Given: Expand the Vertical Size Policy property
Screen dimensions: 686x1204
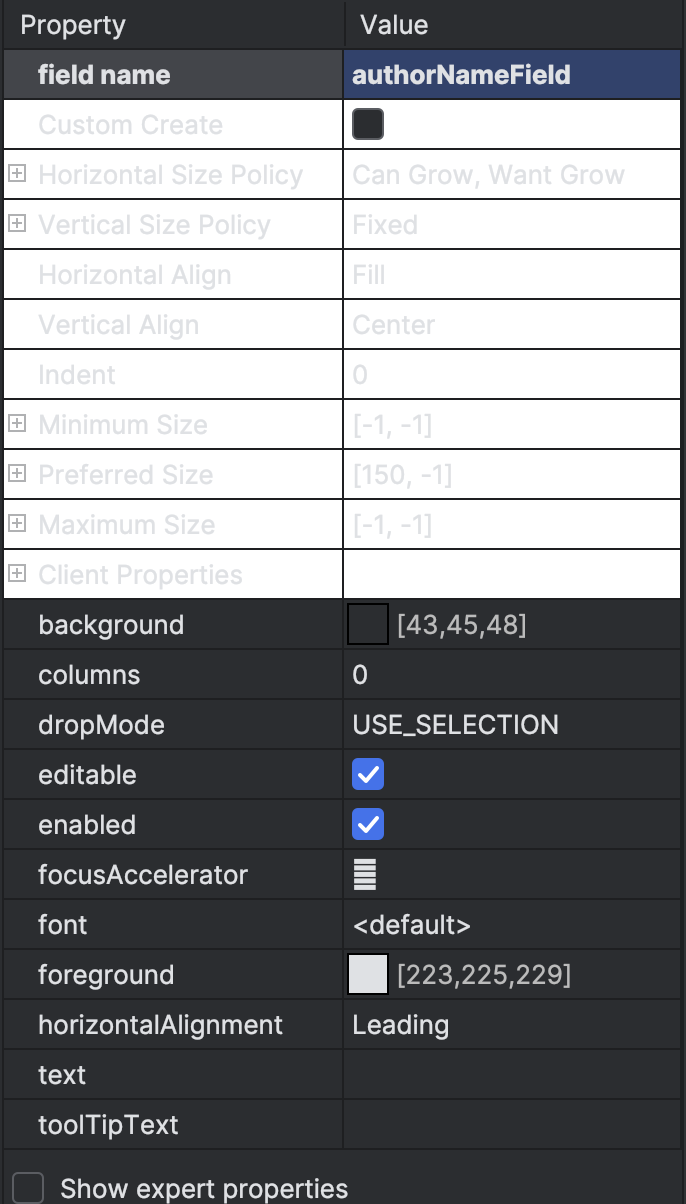Looking at the screenshot, I should pos(16,224).
